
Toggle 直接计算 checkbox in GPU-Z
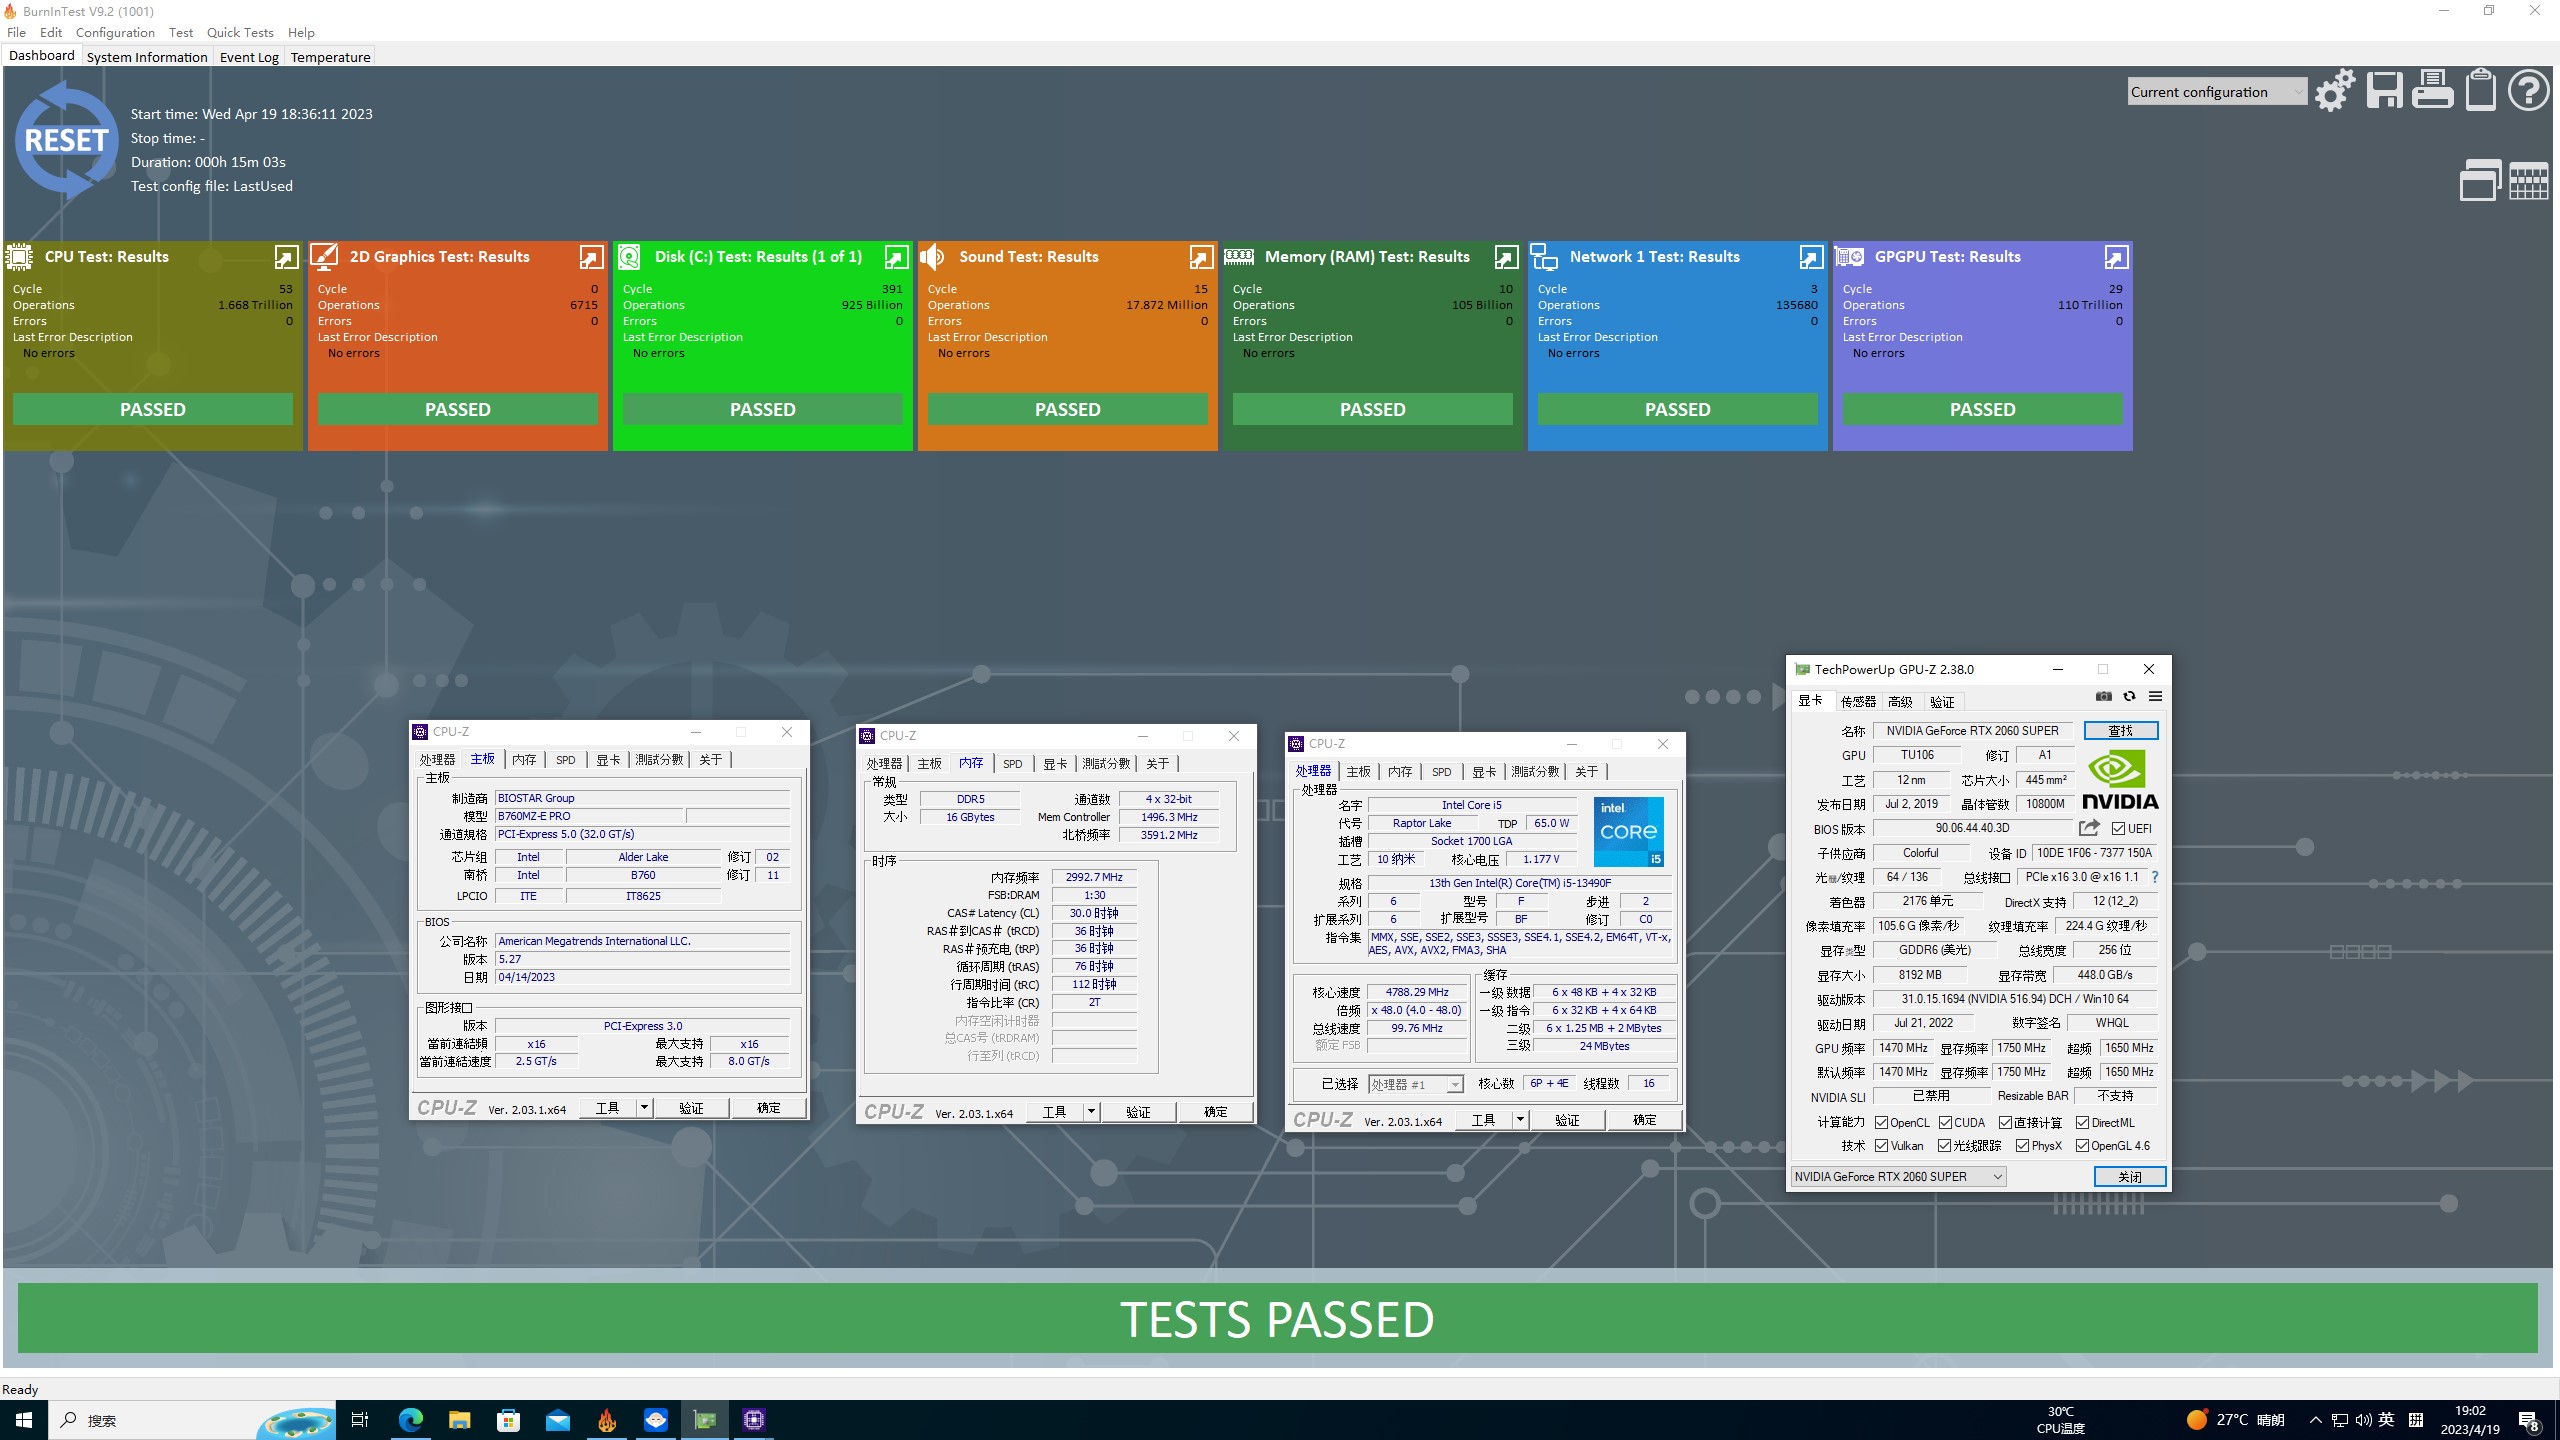(2005, 1123)
